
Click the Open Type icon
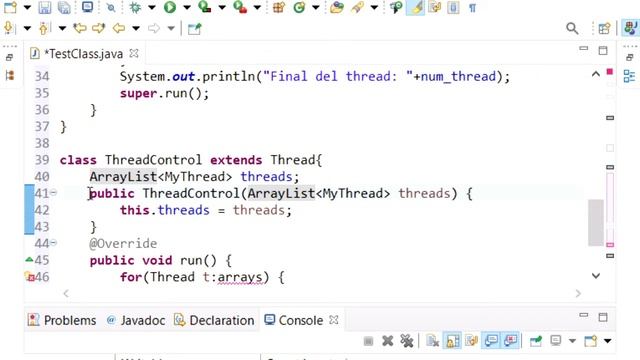337,7
